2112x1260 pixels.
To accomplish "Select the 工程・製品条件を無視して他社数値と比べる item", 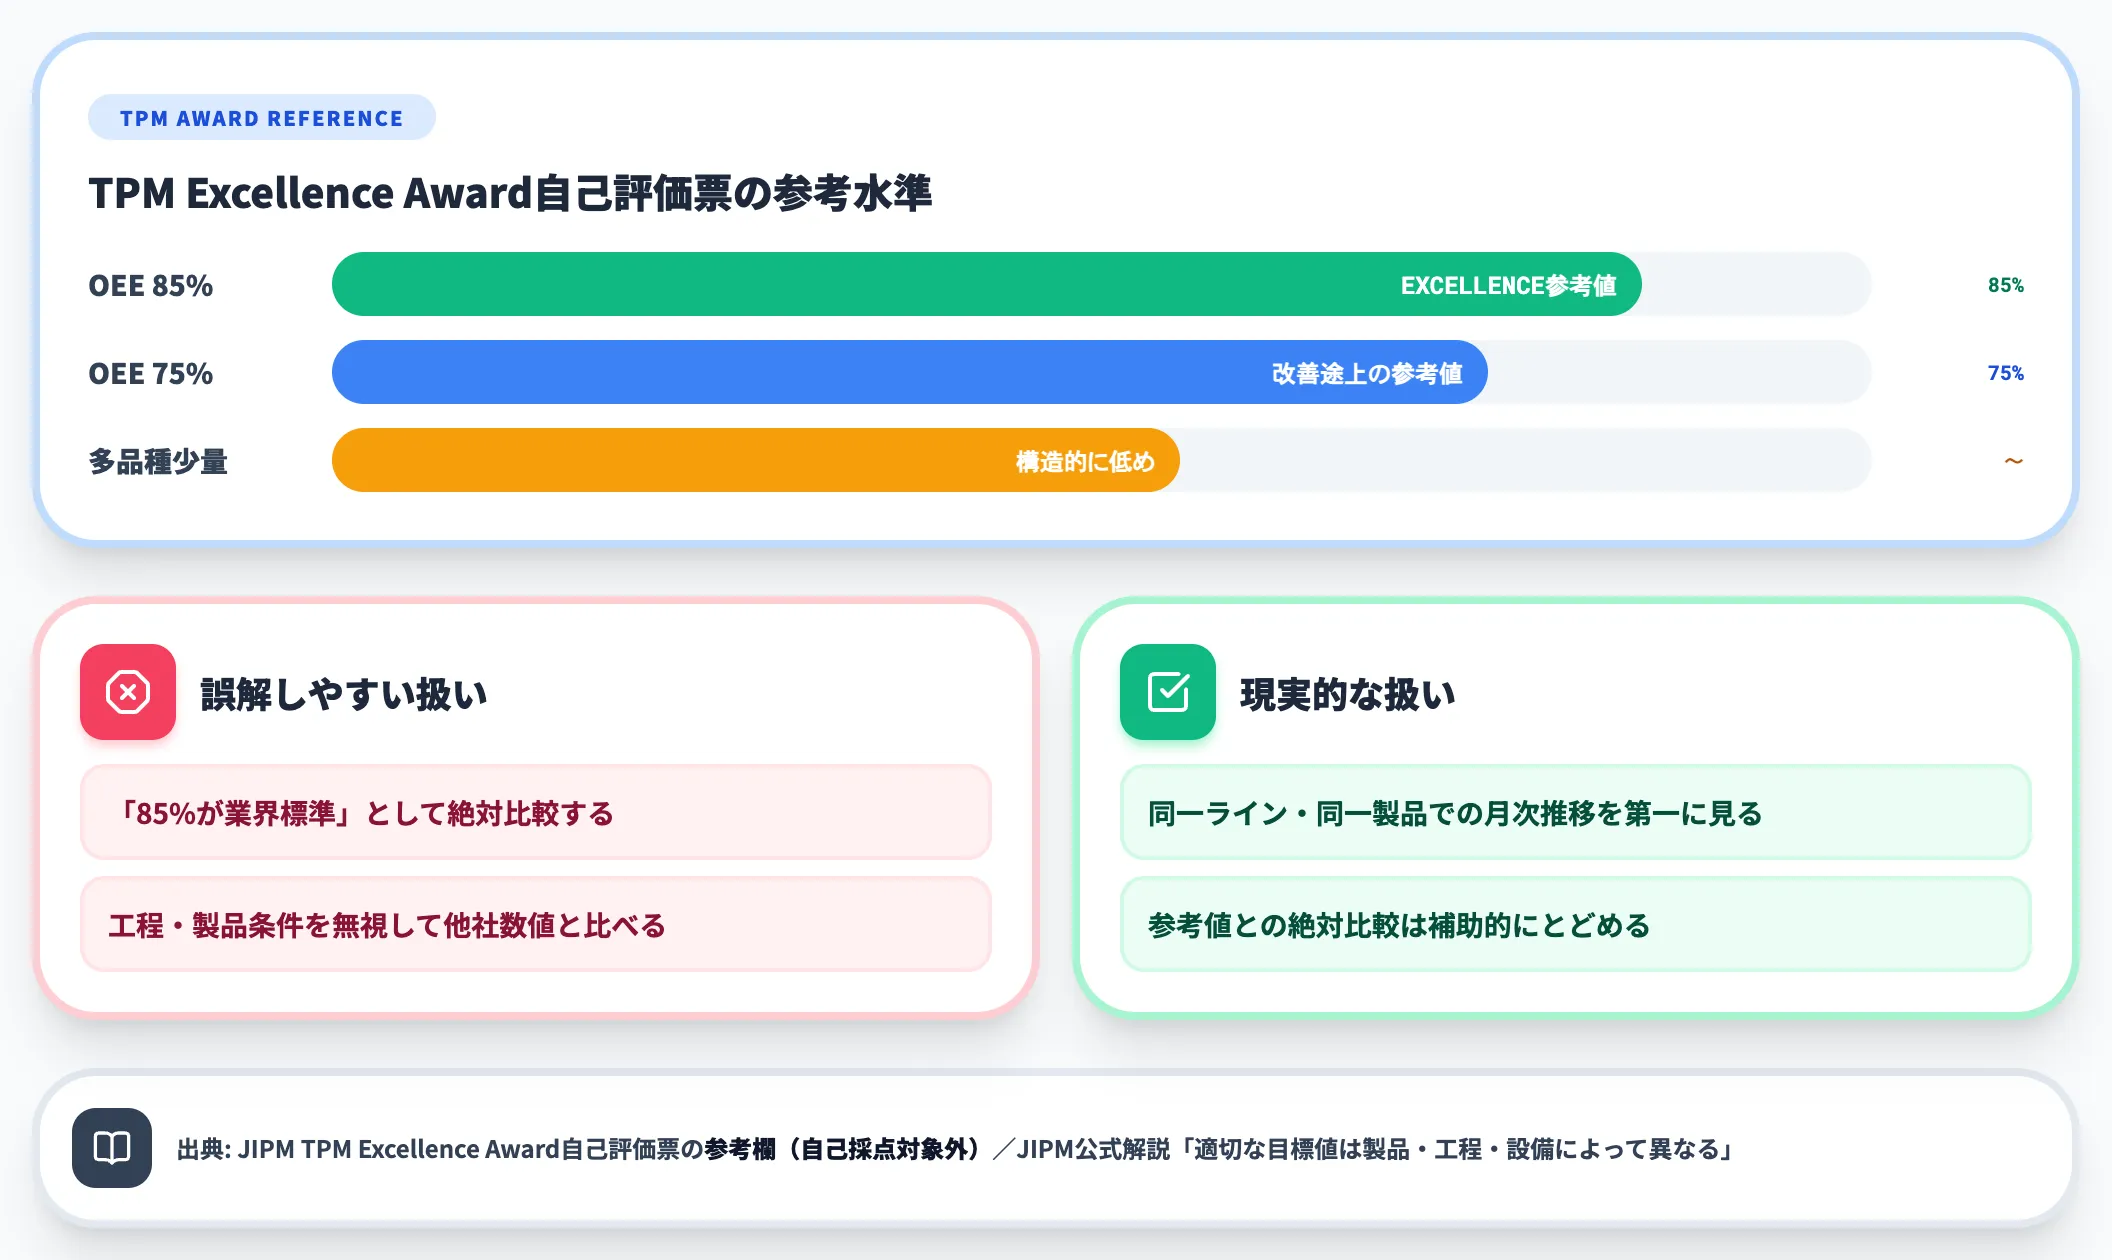I will [x=536, y=925].
